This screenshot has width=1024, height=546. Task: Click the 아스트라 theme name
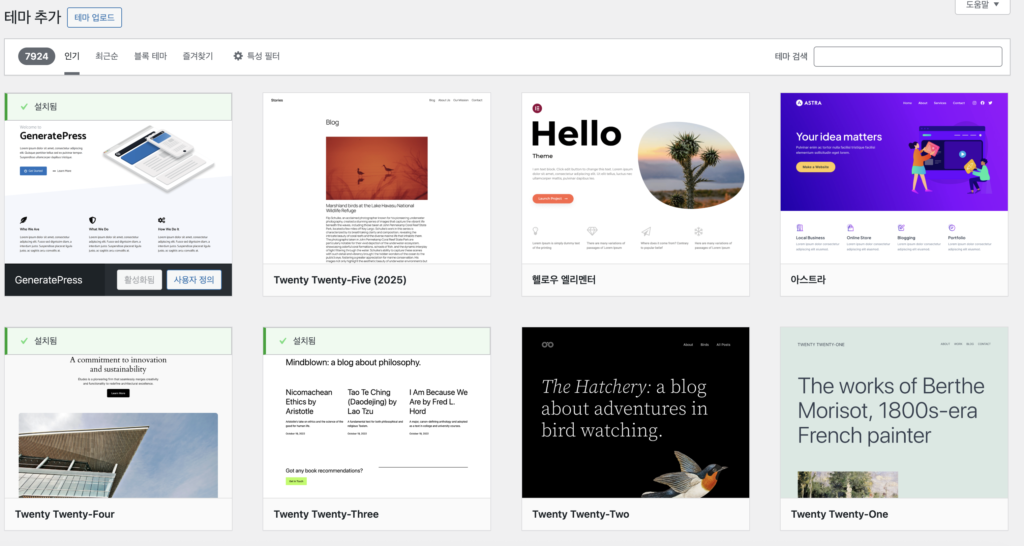(808, 280)
